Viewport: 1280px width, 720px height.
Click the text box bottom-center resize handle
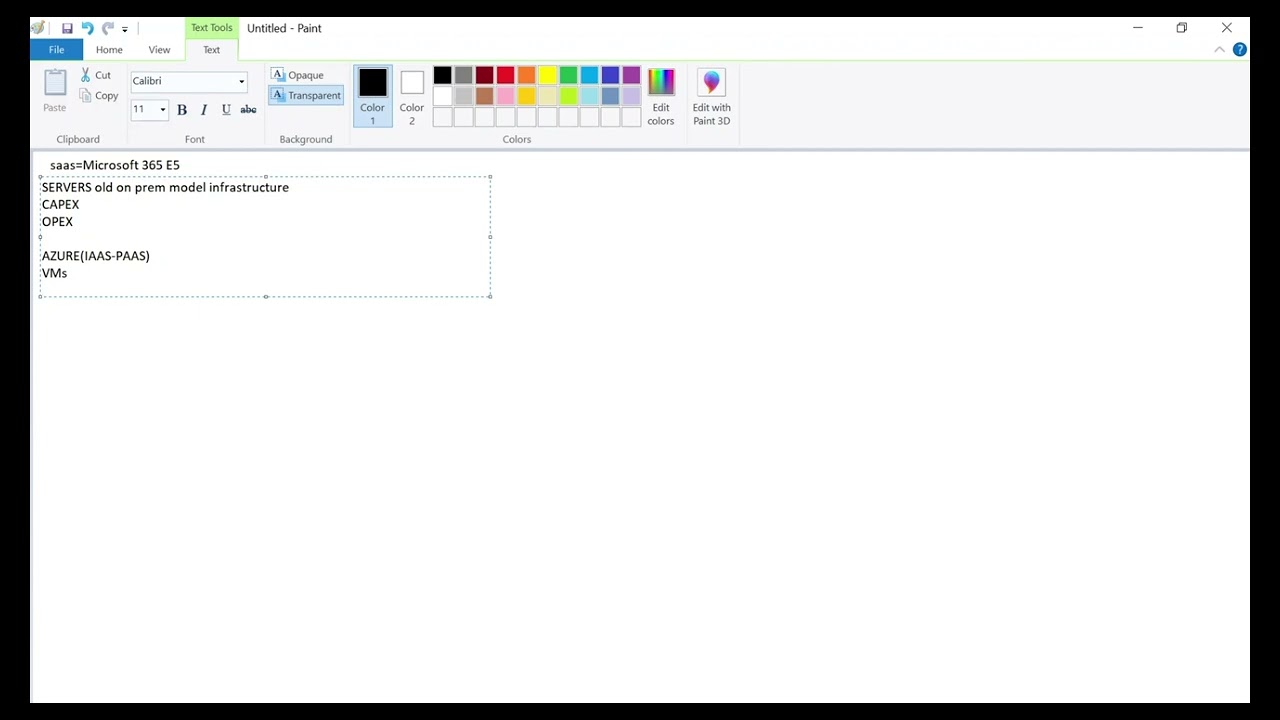coord(266,297)
